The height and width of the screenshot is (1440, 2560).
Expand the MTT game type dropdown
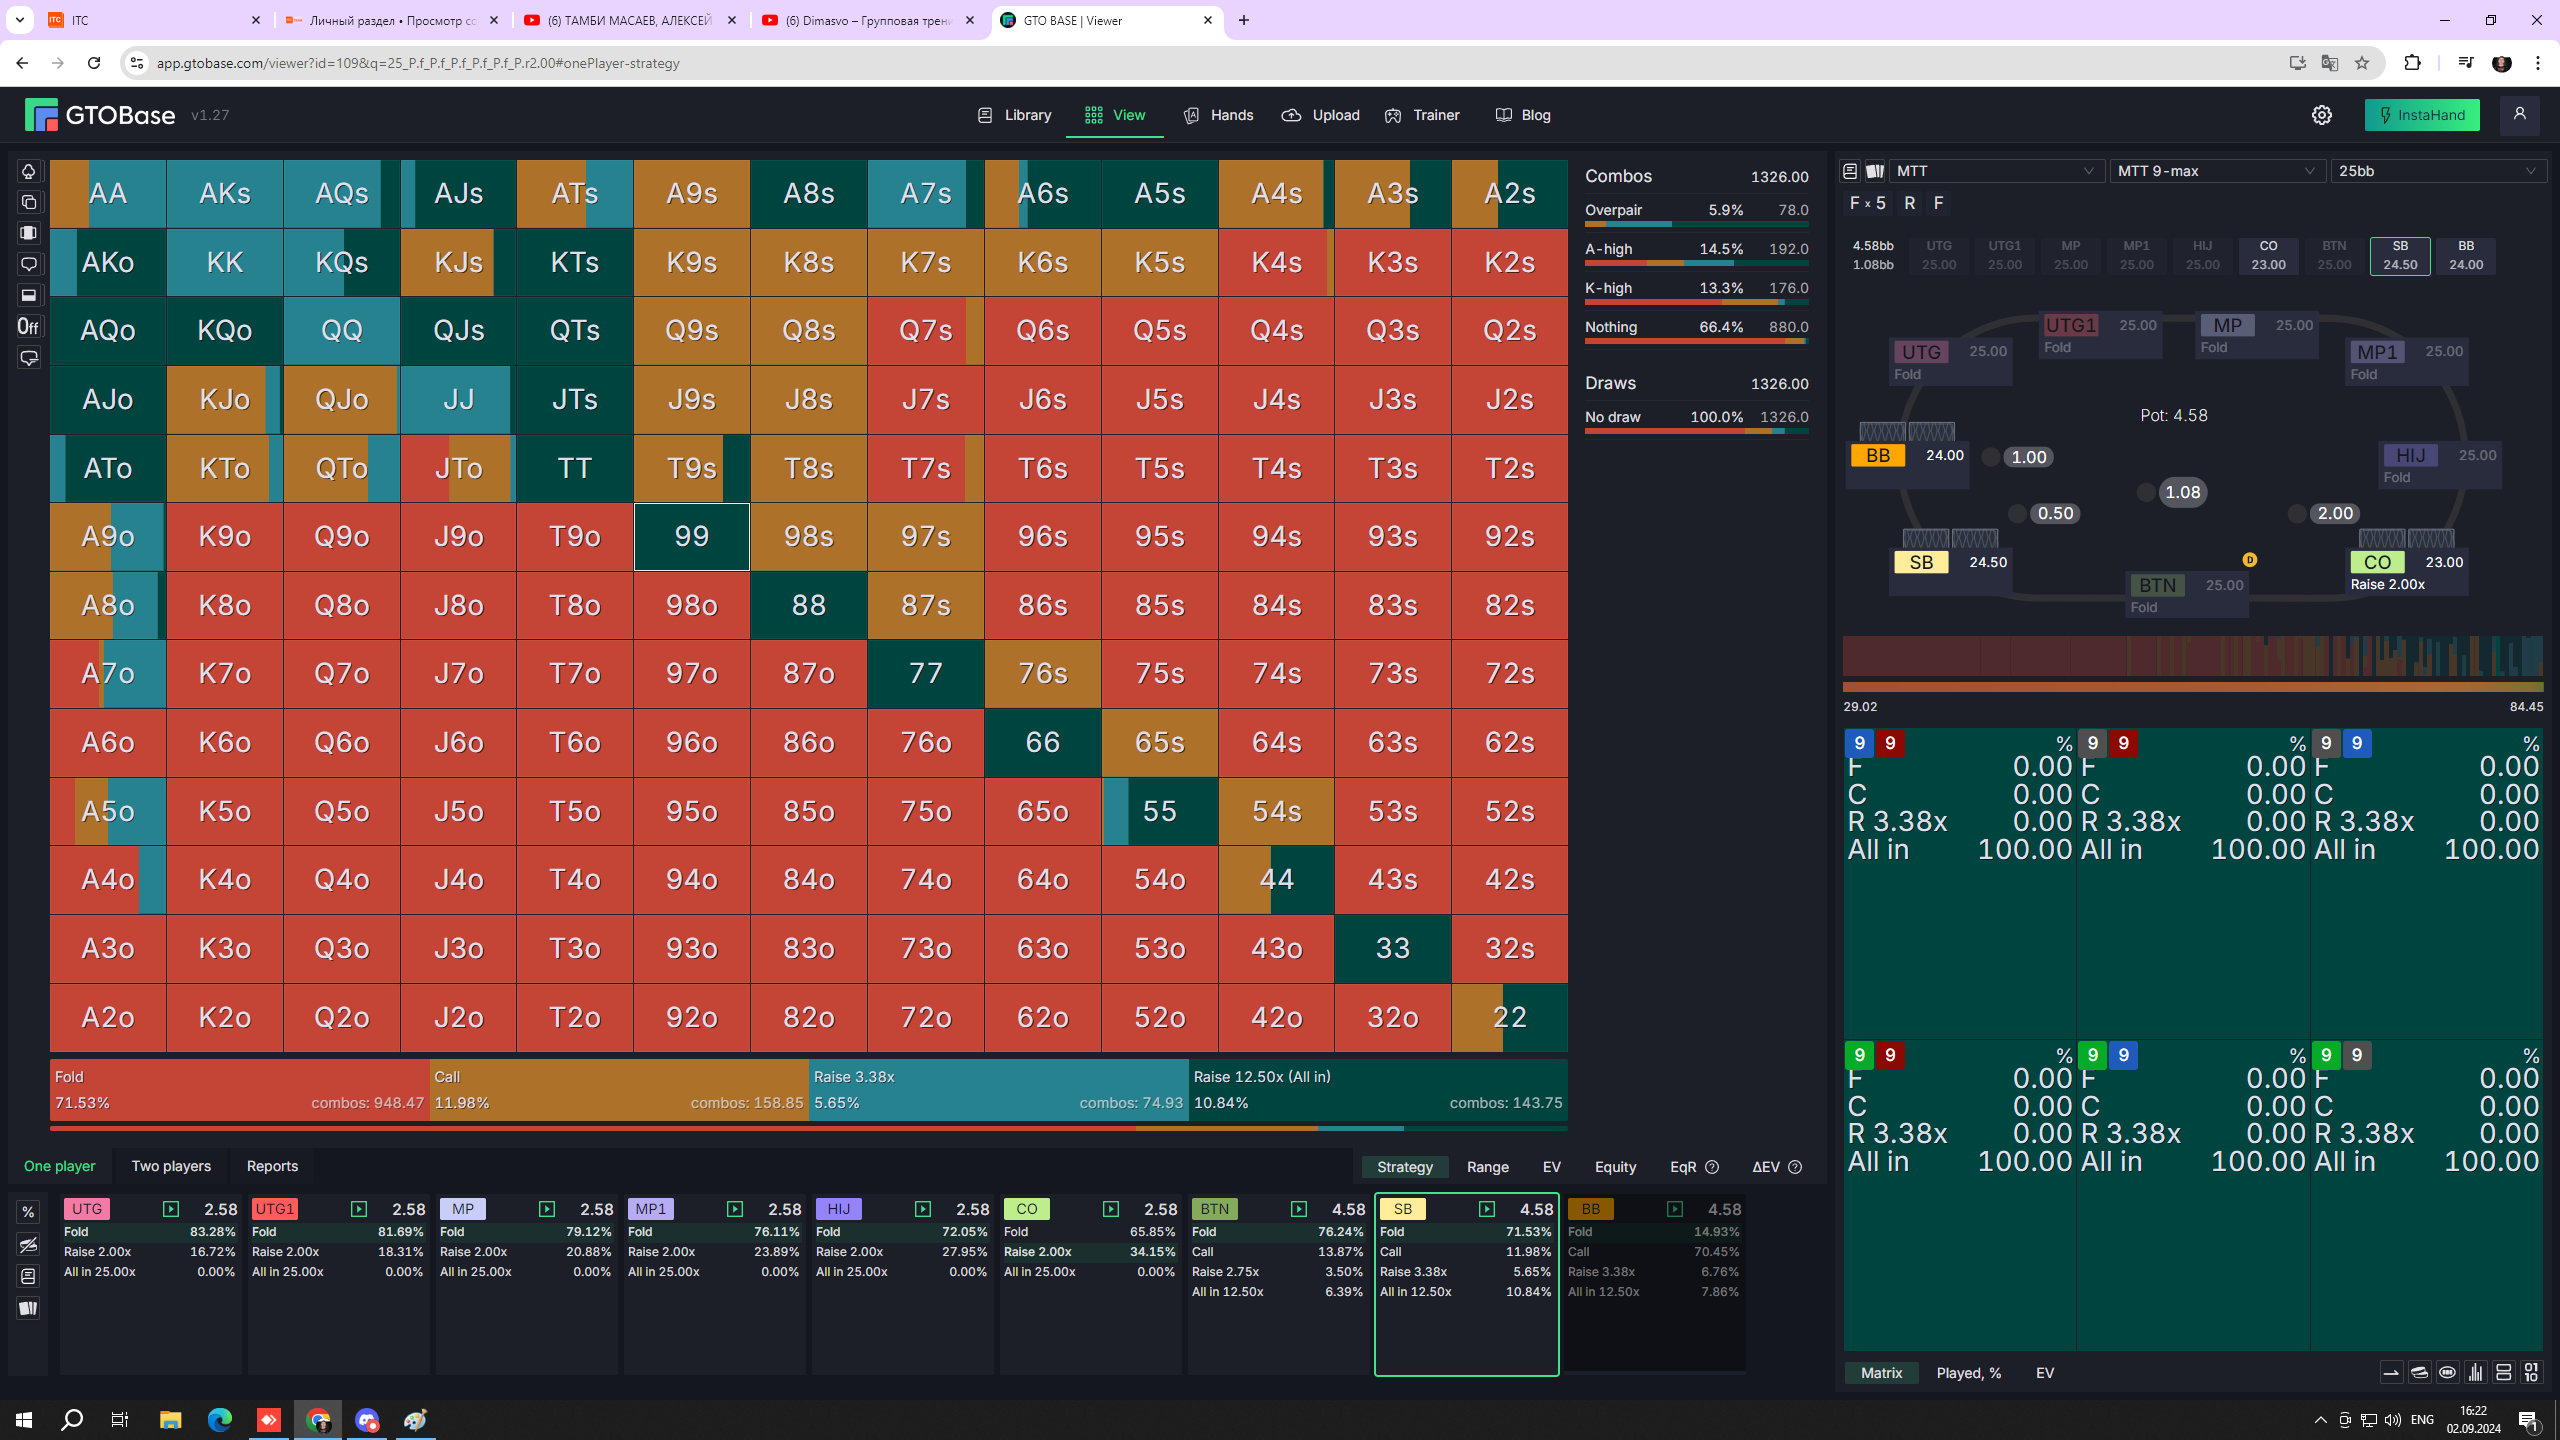point(1994,171)
